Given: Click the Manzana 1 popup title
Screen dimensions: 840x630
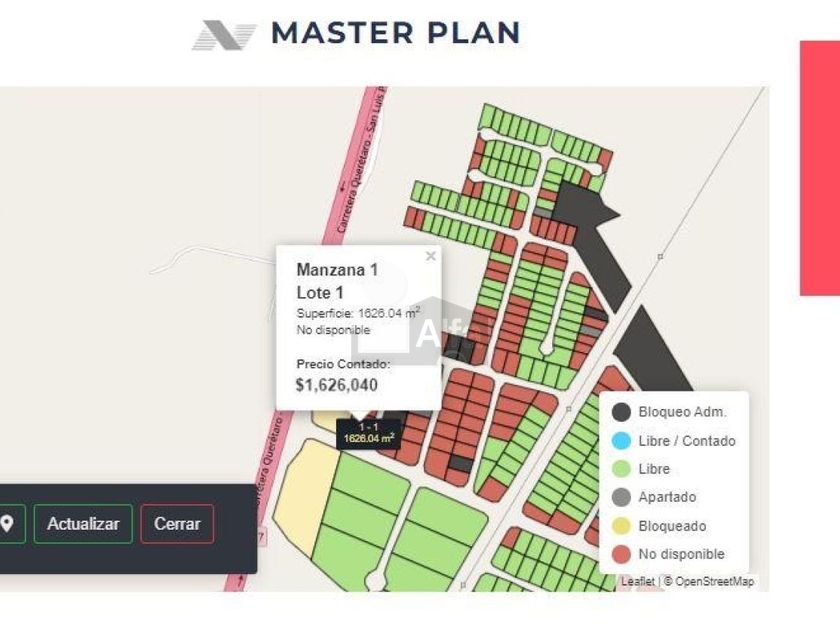Looking at the screenshot, I should [337, 270].
